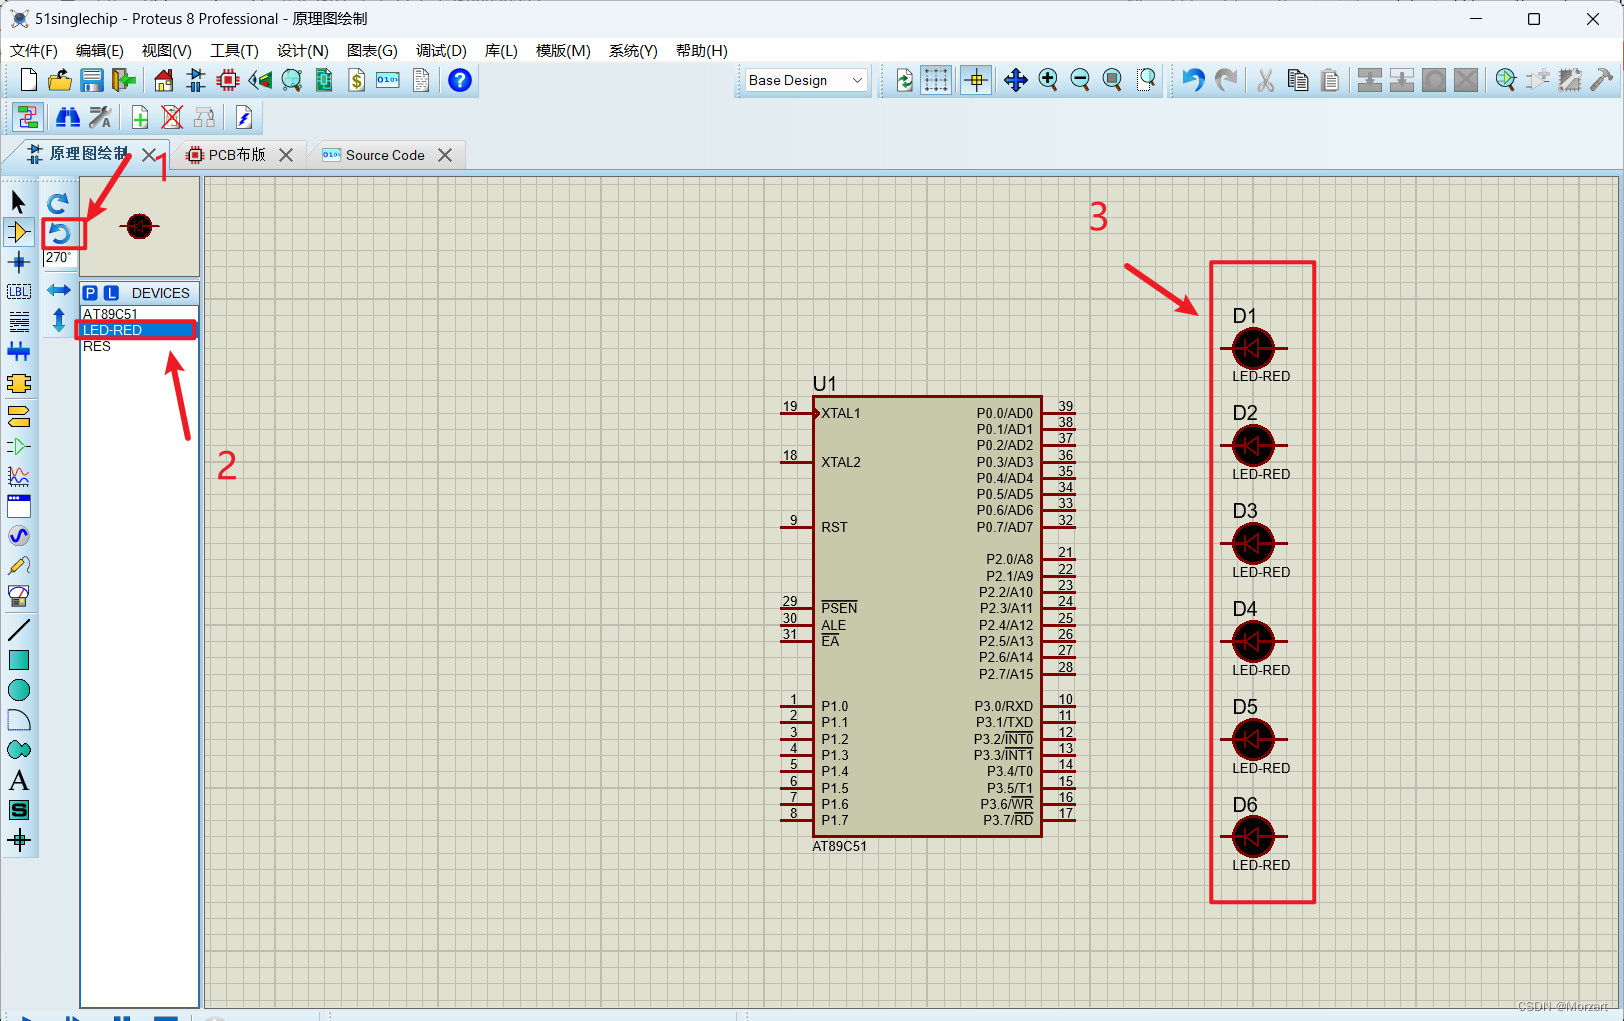Image resolution: width=1624 pixels, height=1021 pixels.
Task: Select the 2D graphics line tool
Action: [19, 630]
